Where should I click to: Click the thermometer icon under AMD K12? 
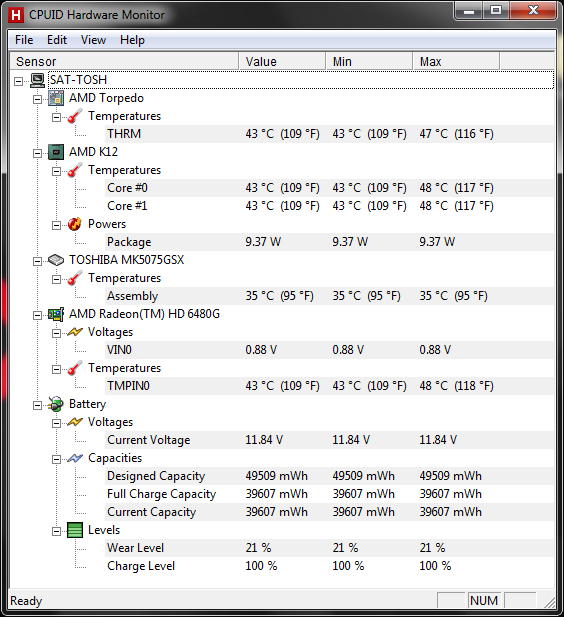pyautogui.click(x=75, y=170)
